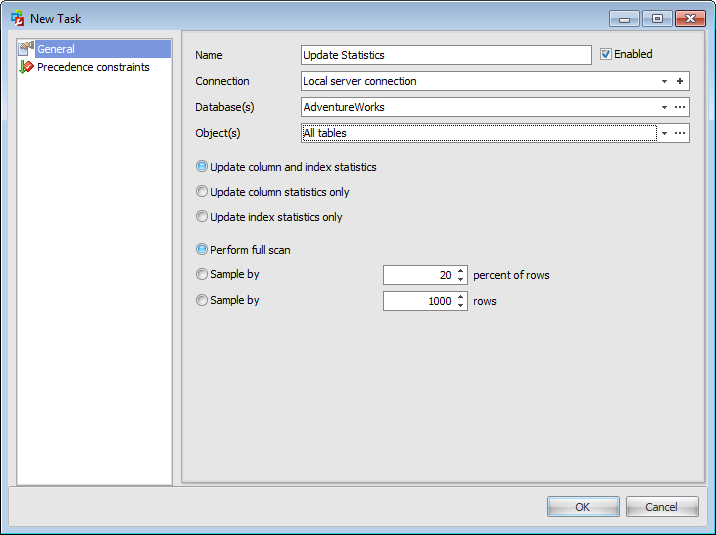Open the Connection dropdown list
The height and width of the screenshot is (535, 716).
(664, 81)
